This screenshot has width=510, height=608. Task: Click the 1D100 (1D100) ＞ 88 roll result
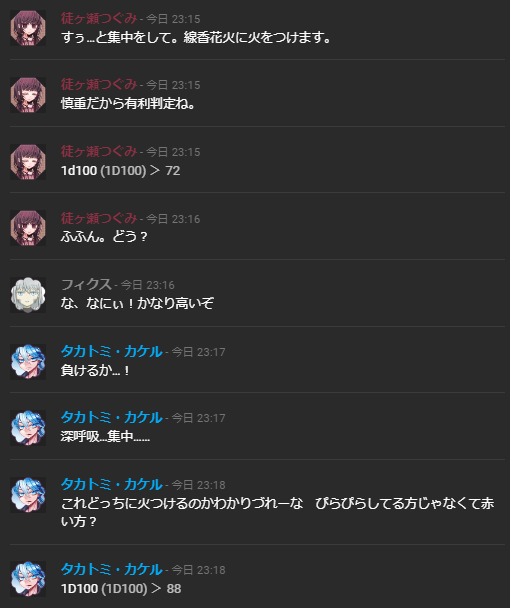(x=121, y=589)
